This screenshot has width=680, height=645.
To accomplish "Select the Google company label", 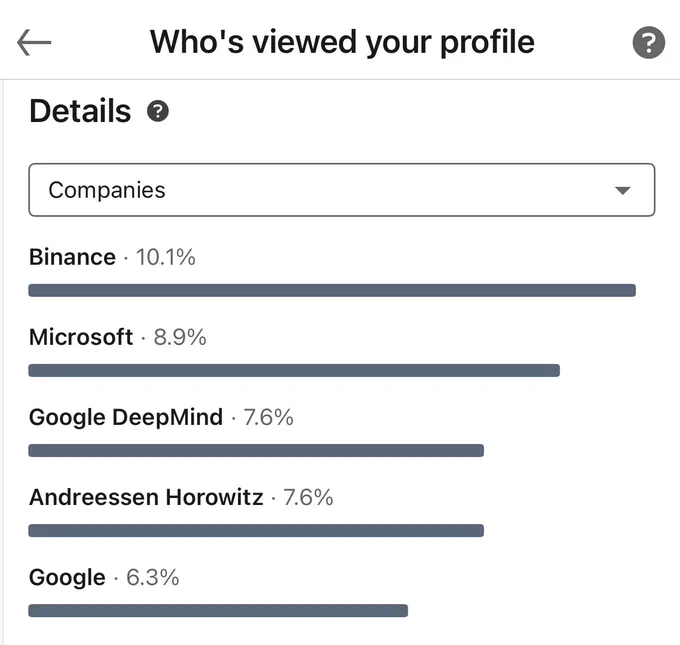I will click(67, 578).
